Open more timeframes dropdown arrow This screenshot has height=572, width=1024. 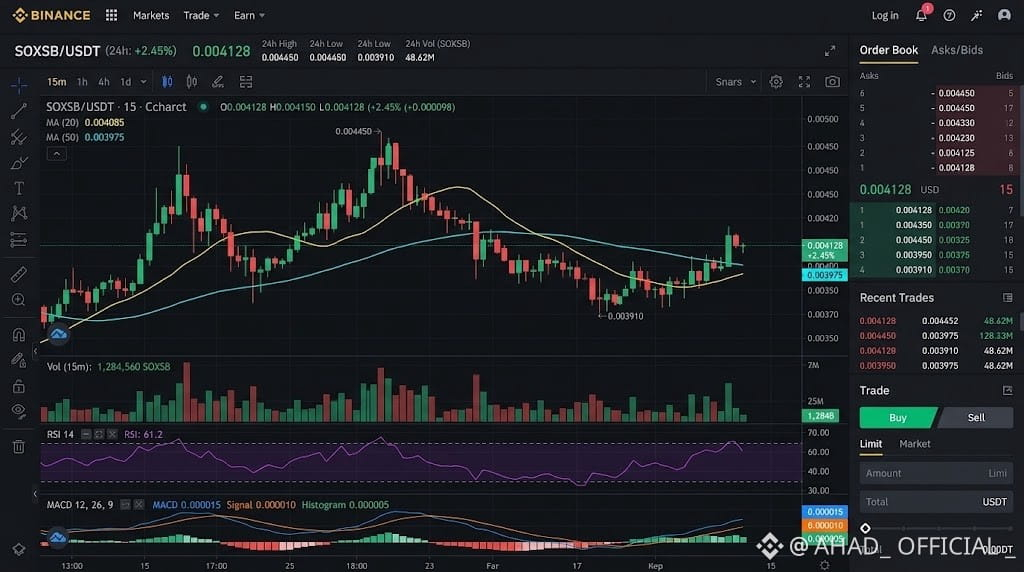click(x=144, y=82)
